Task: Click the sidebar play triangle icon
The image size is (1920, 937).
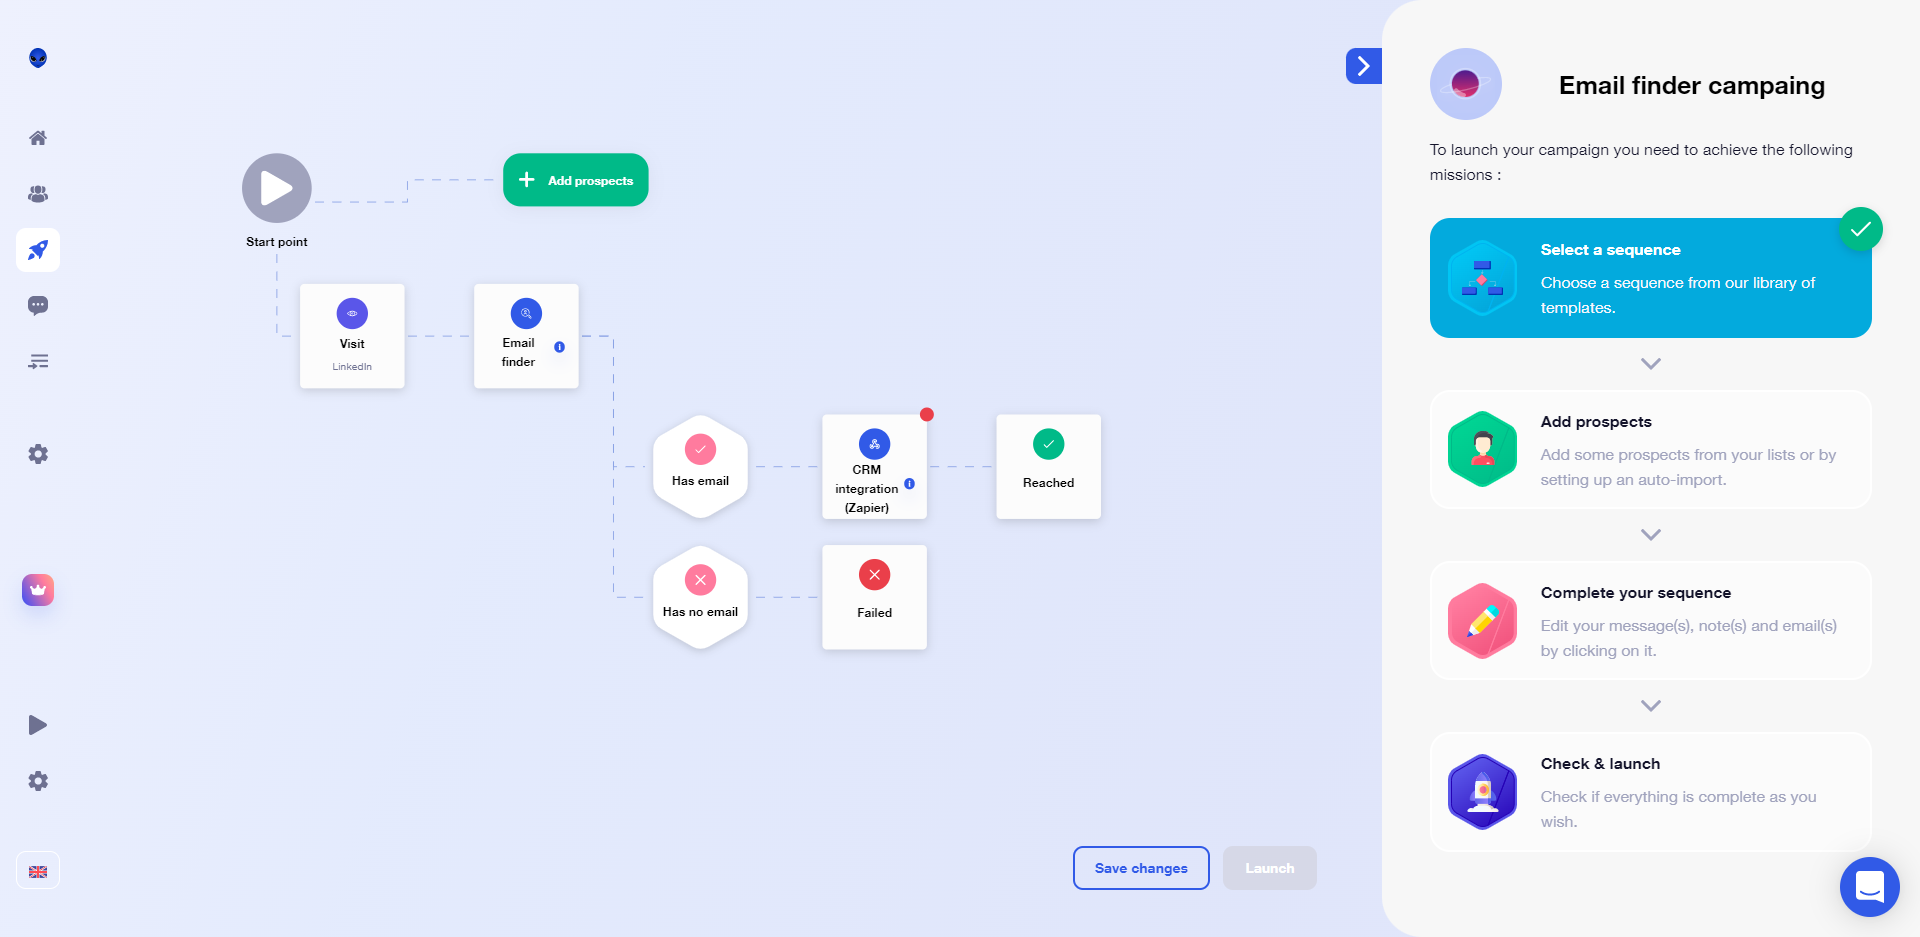Action: tap(38, 725)
